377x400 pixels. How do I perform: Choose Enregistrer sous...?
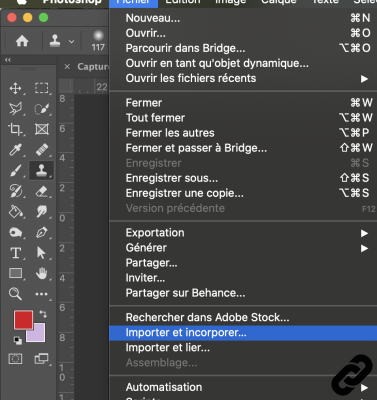pos(243,178)
